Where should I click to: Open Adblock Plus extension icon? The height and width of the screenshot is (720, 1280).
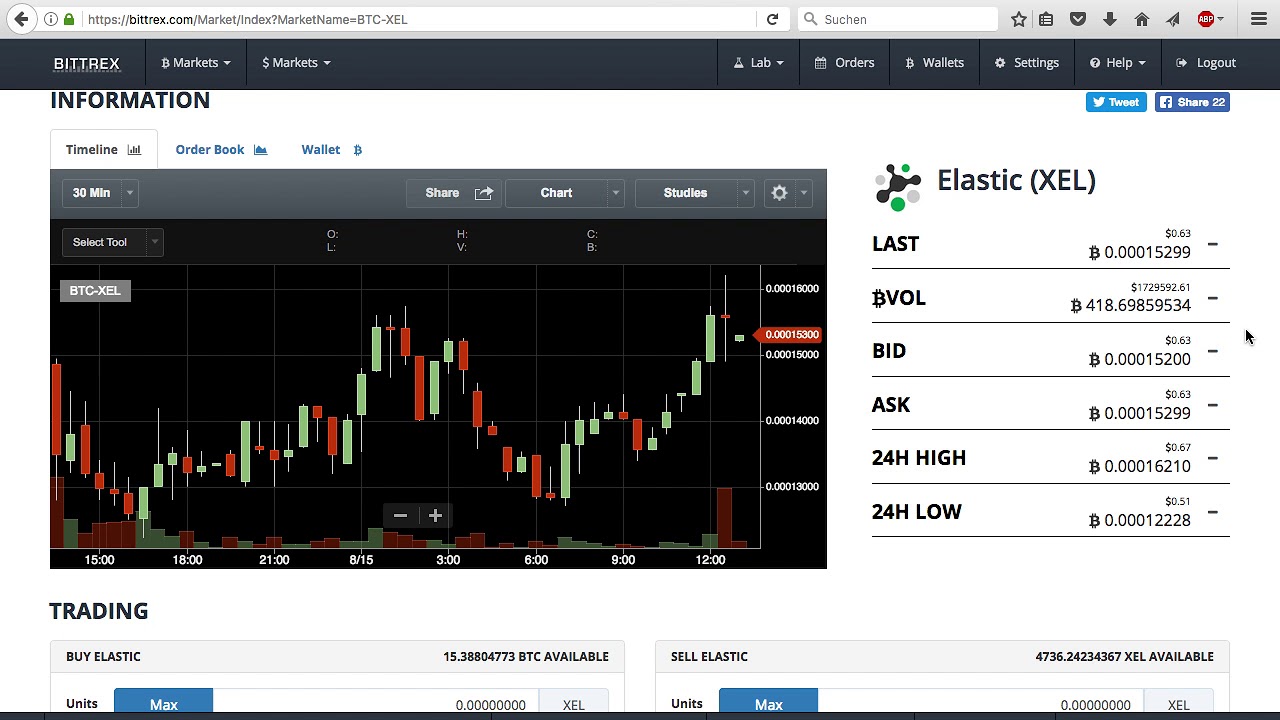coord(1206,19)
